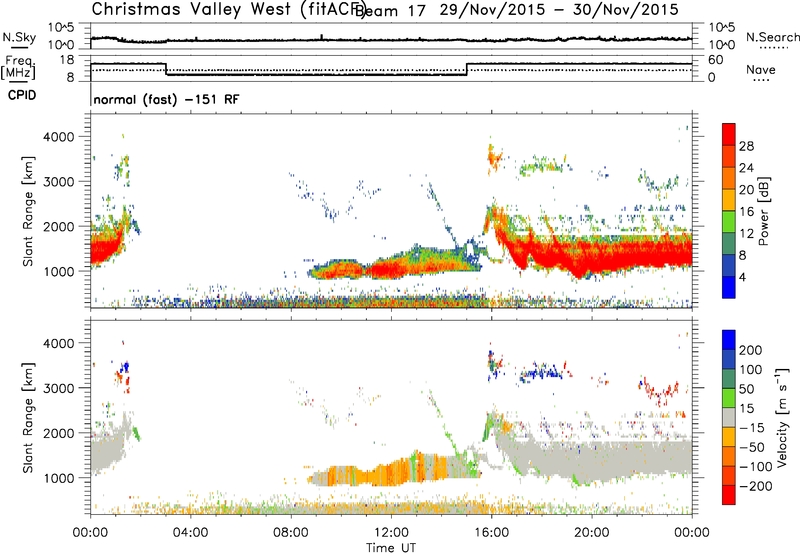Screen dimensions: 800x554
Task: Click 'Slant Range [km]' label of power panel
Action: click(x=29, y=211)
